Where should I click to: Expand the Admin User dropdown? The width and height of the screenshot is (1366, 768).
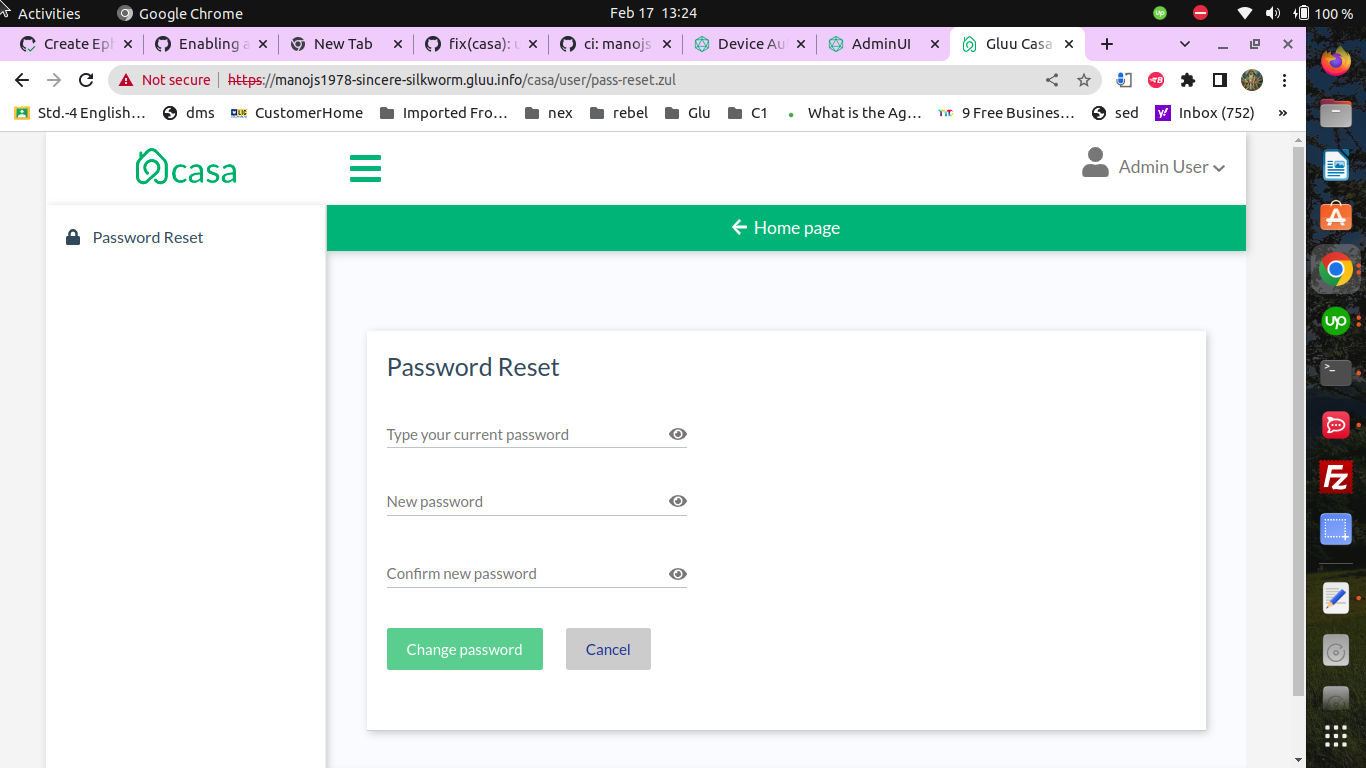coord(1219,167)
